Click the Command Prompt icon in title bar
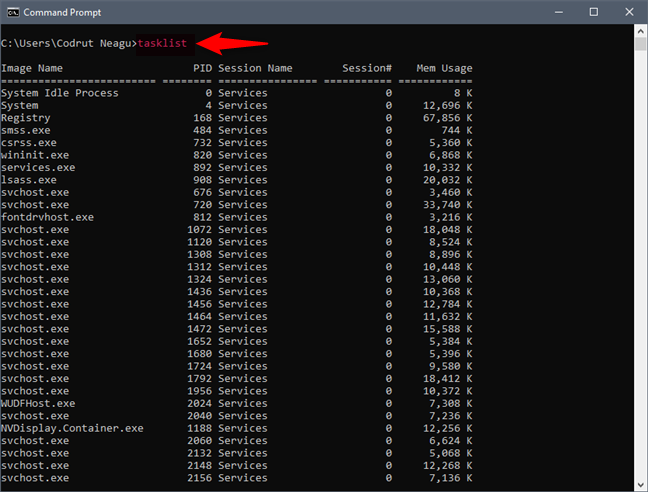This screenshot has width=648, height=492. (x=13, y=11)
